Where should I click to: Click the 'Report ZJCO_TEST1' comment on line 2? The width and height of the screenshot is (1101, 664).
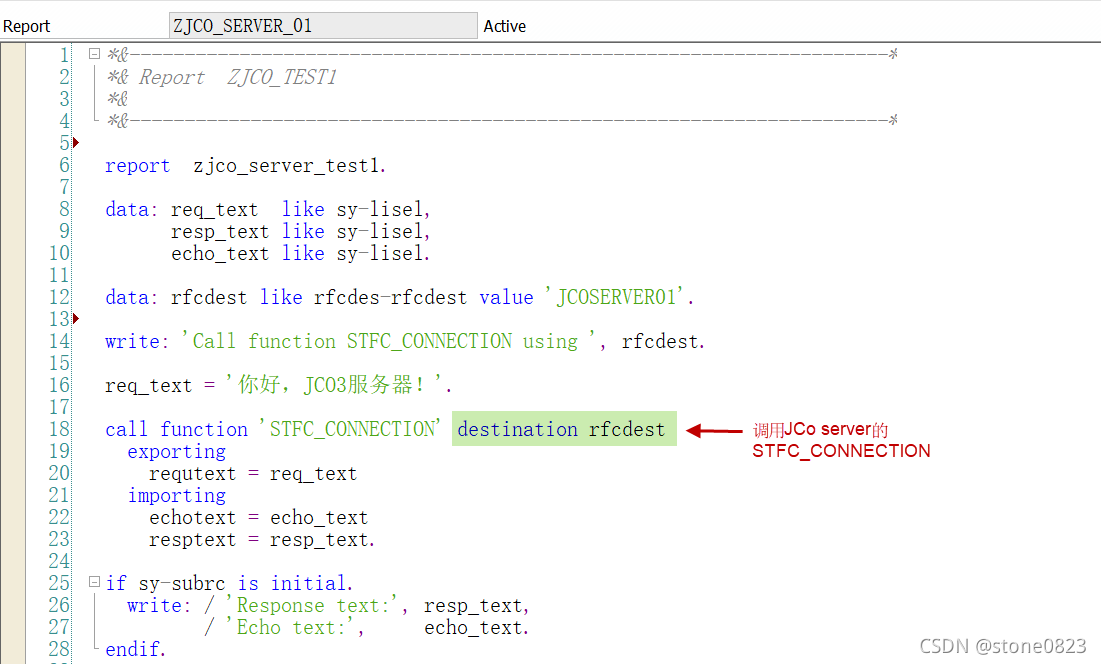click(238, 77)
